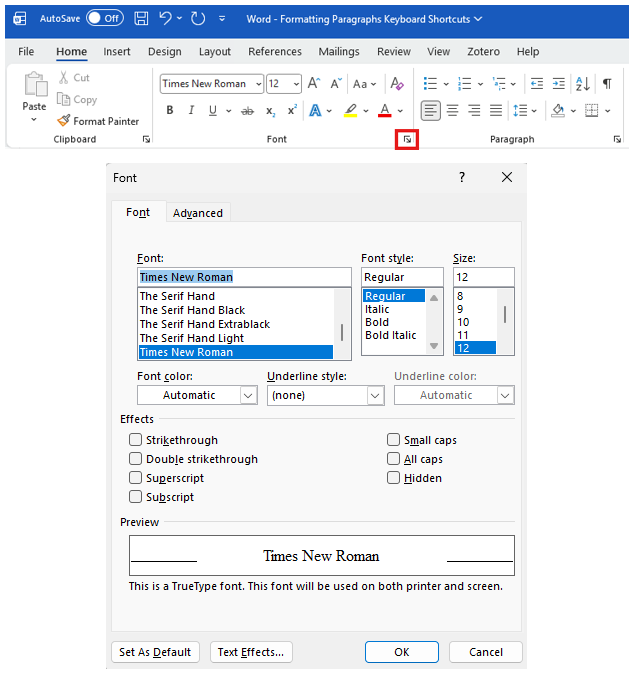Check the Hidden checkbox
Image resolution: width=634 pixels, height=673 pixels.
[393, 477]
